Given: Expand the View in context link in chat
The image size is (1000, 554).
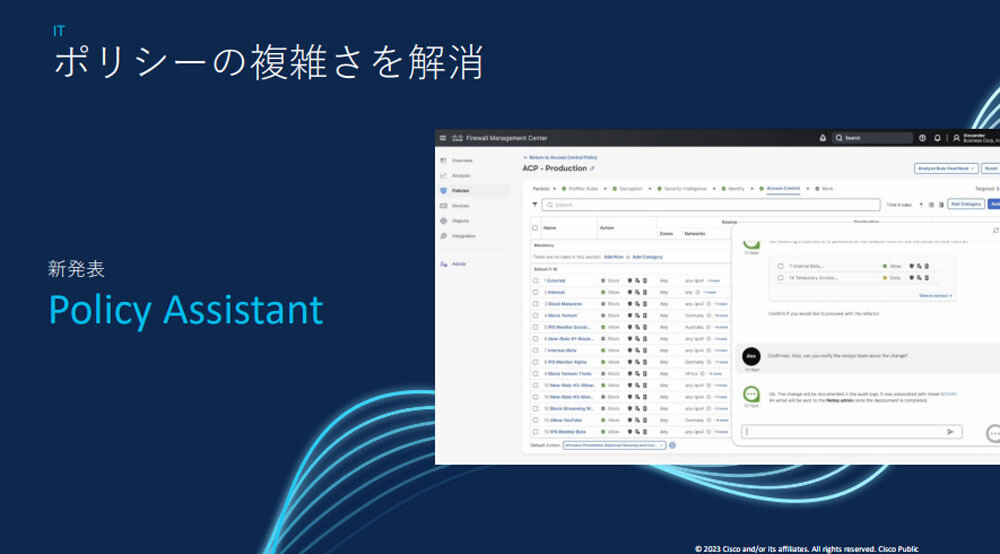Looking at the screenshot, I should point(935,296).
